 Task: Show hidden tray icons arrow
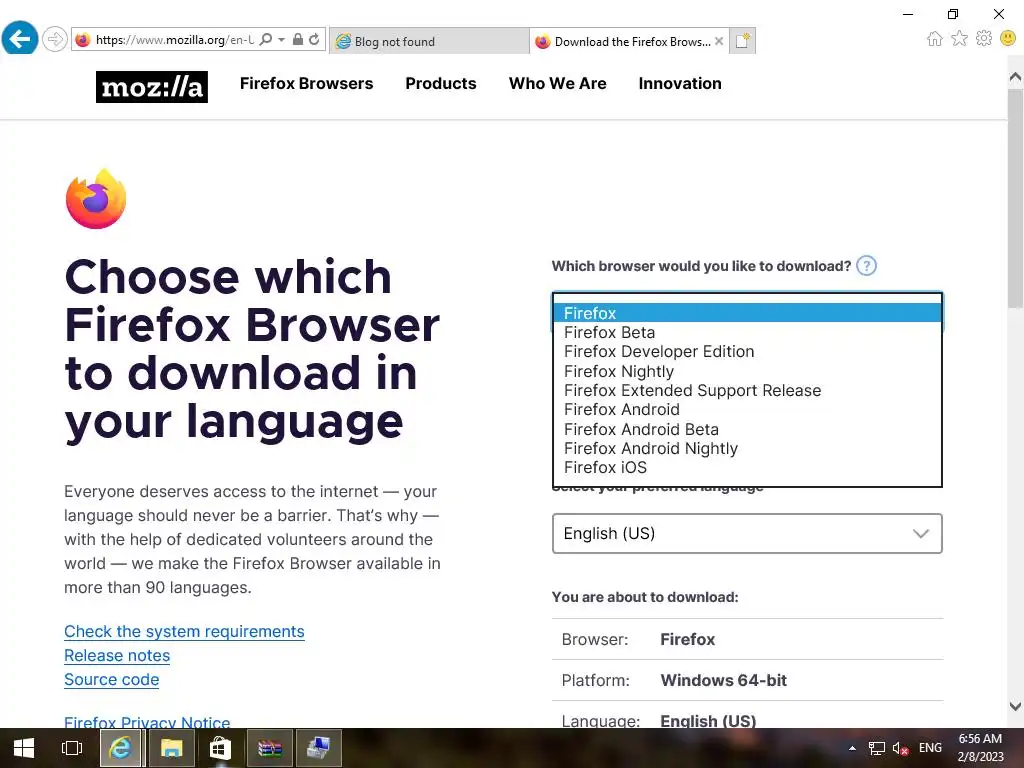[x=852, y=748]
